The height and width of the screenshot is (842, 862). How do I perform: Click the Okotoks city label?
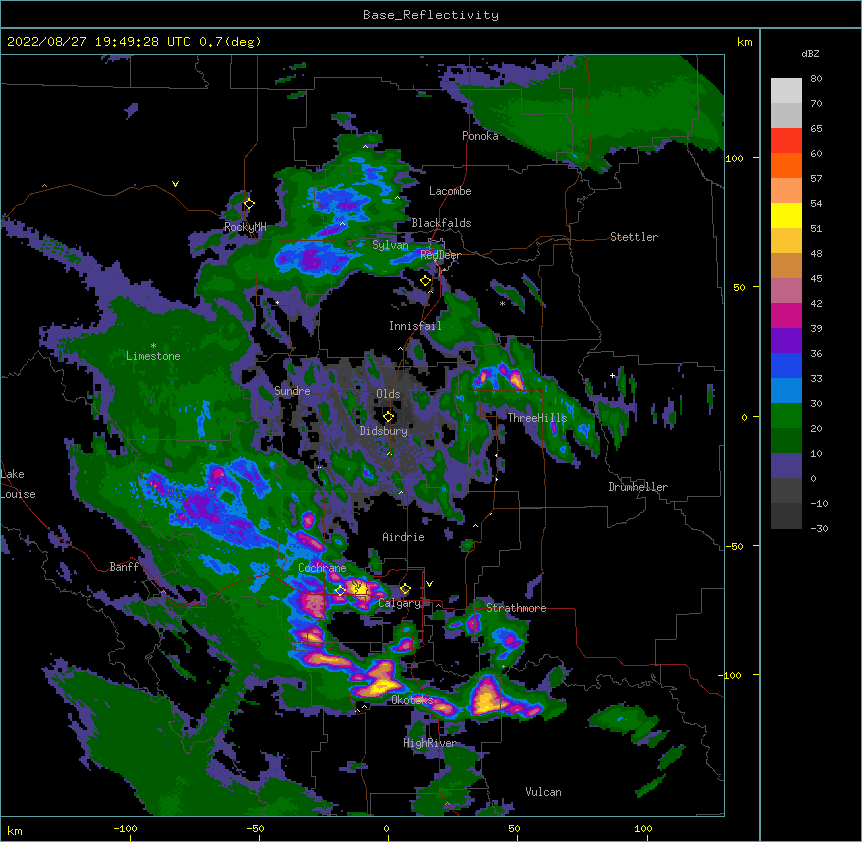point(412,700)
